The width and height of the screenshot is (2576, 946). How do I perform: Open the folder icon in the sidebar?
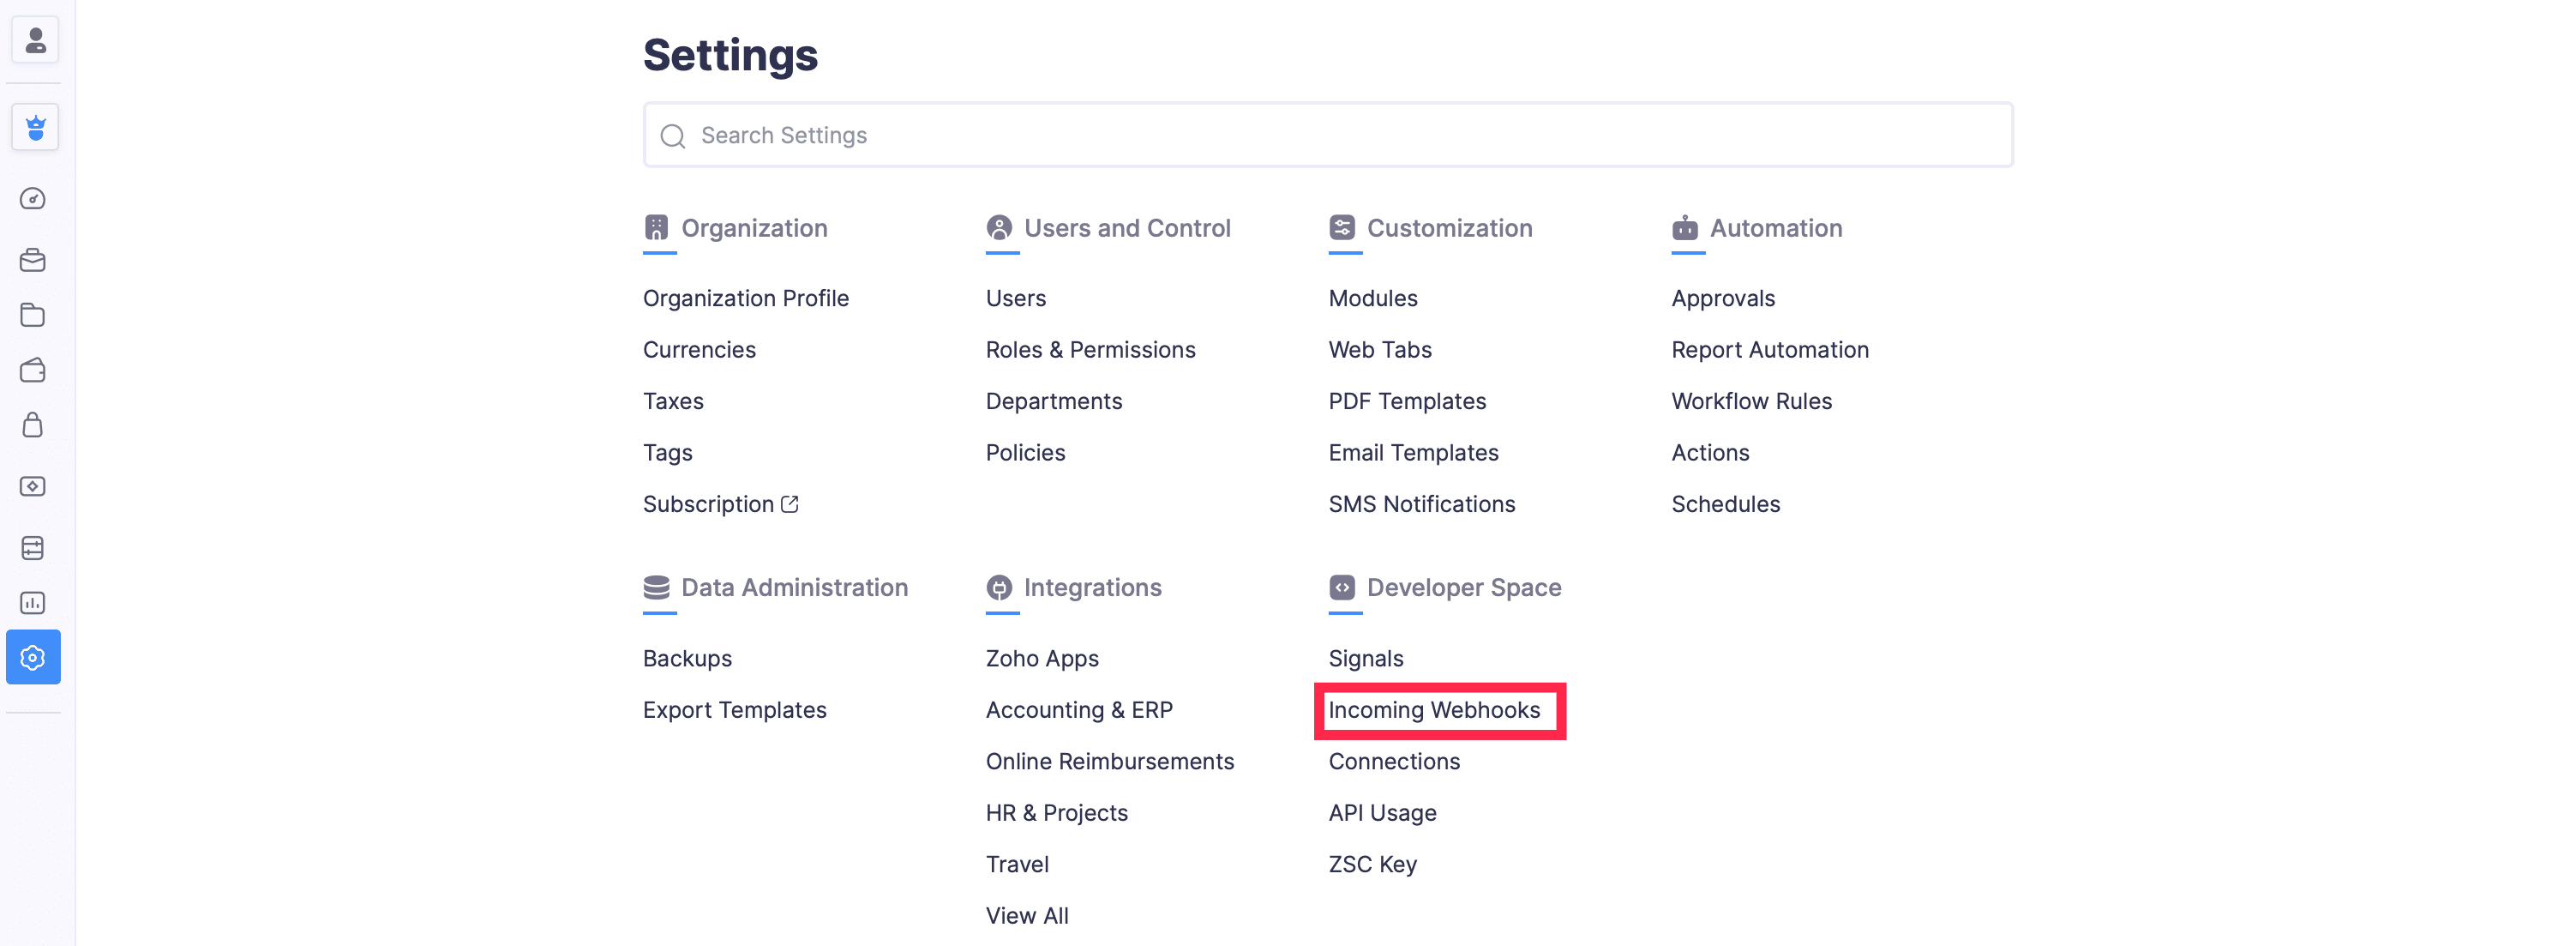[33, 315]
